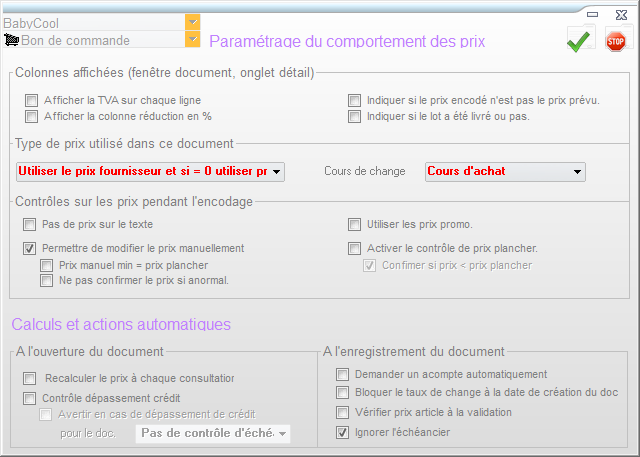Viewport: 640px width, 457px height.
Task: Expand the BabyCool dropdown arrow
Action: click(192, 22)
